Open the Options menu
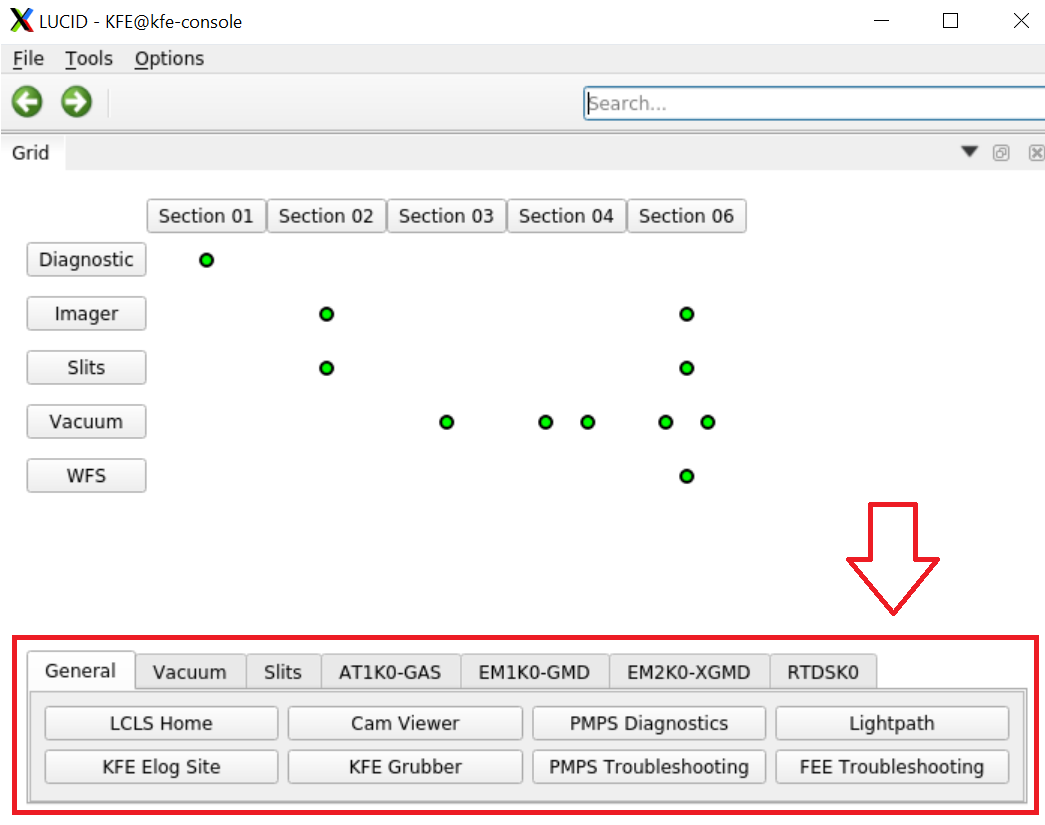 point(169,59)
